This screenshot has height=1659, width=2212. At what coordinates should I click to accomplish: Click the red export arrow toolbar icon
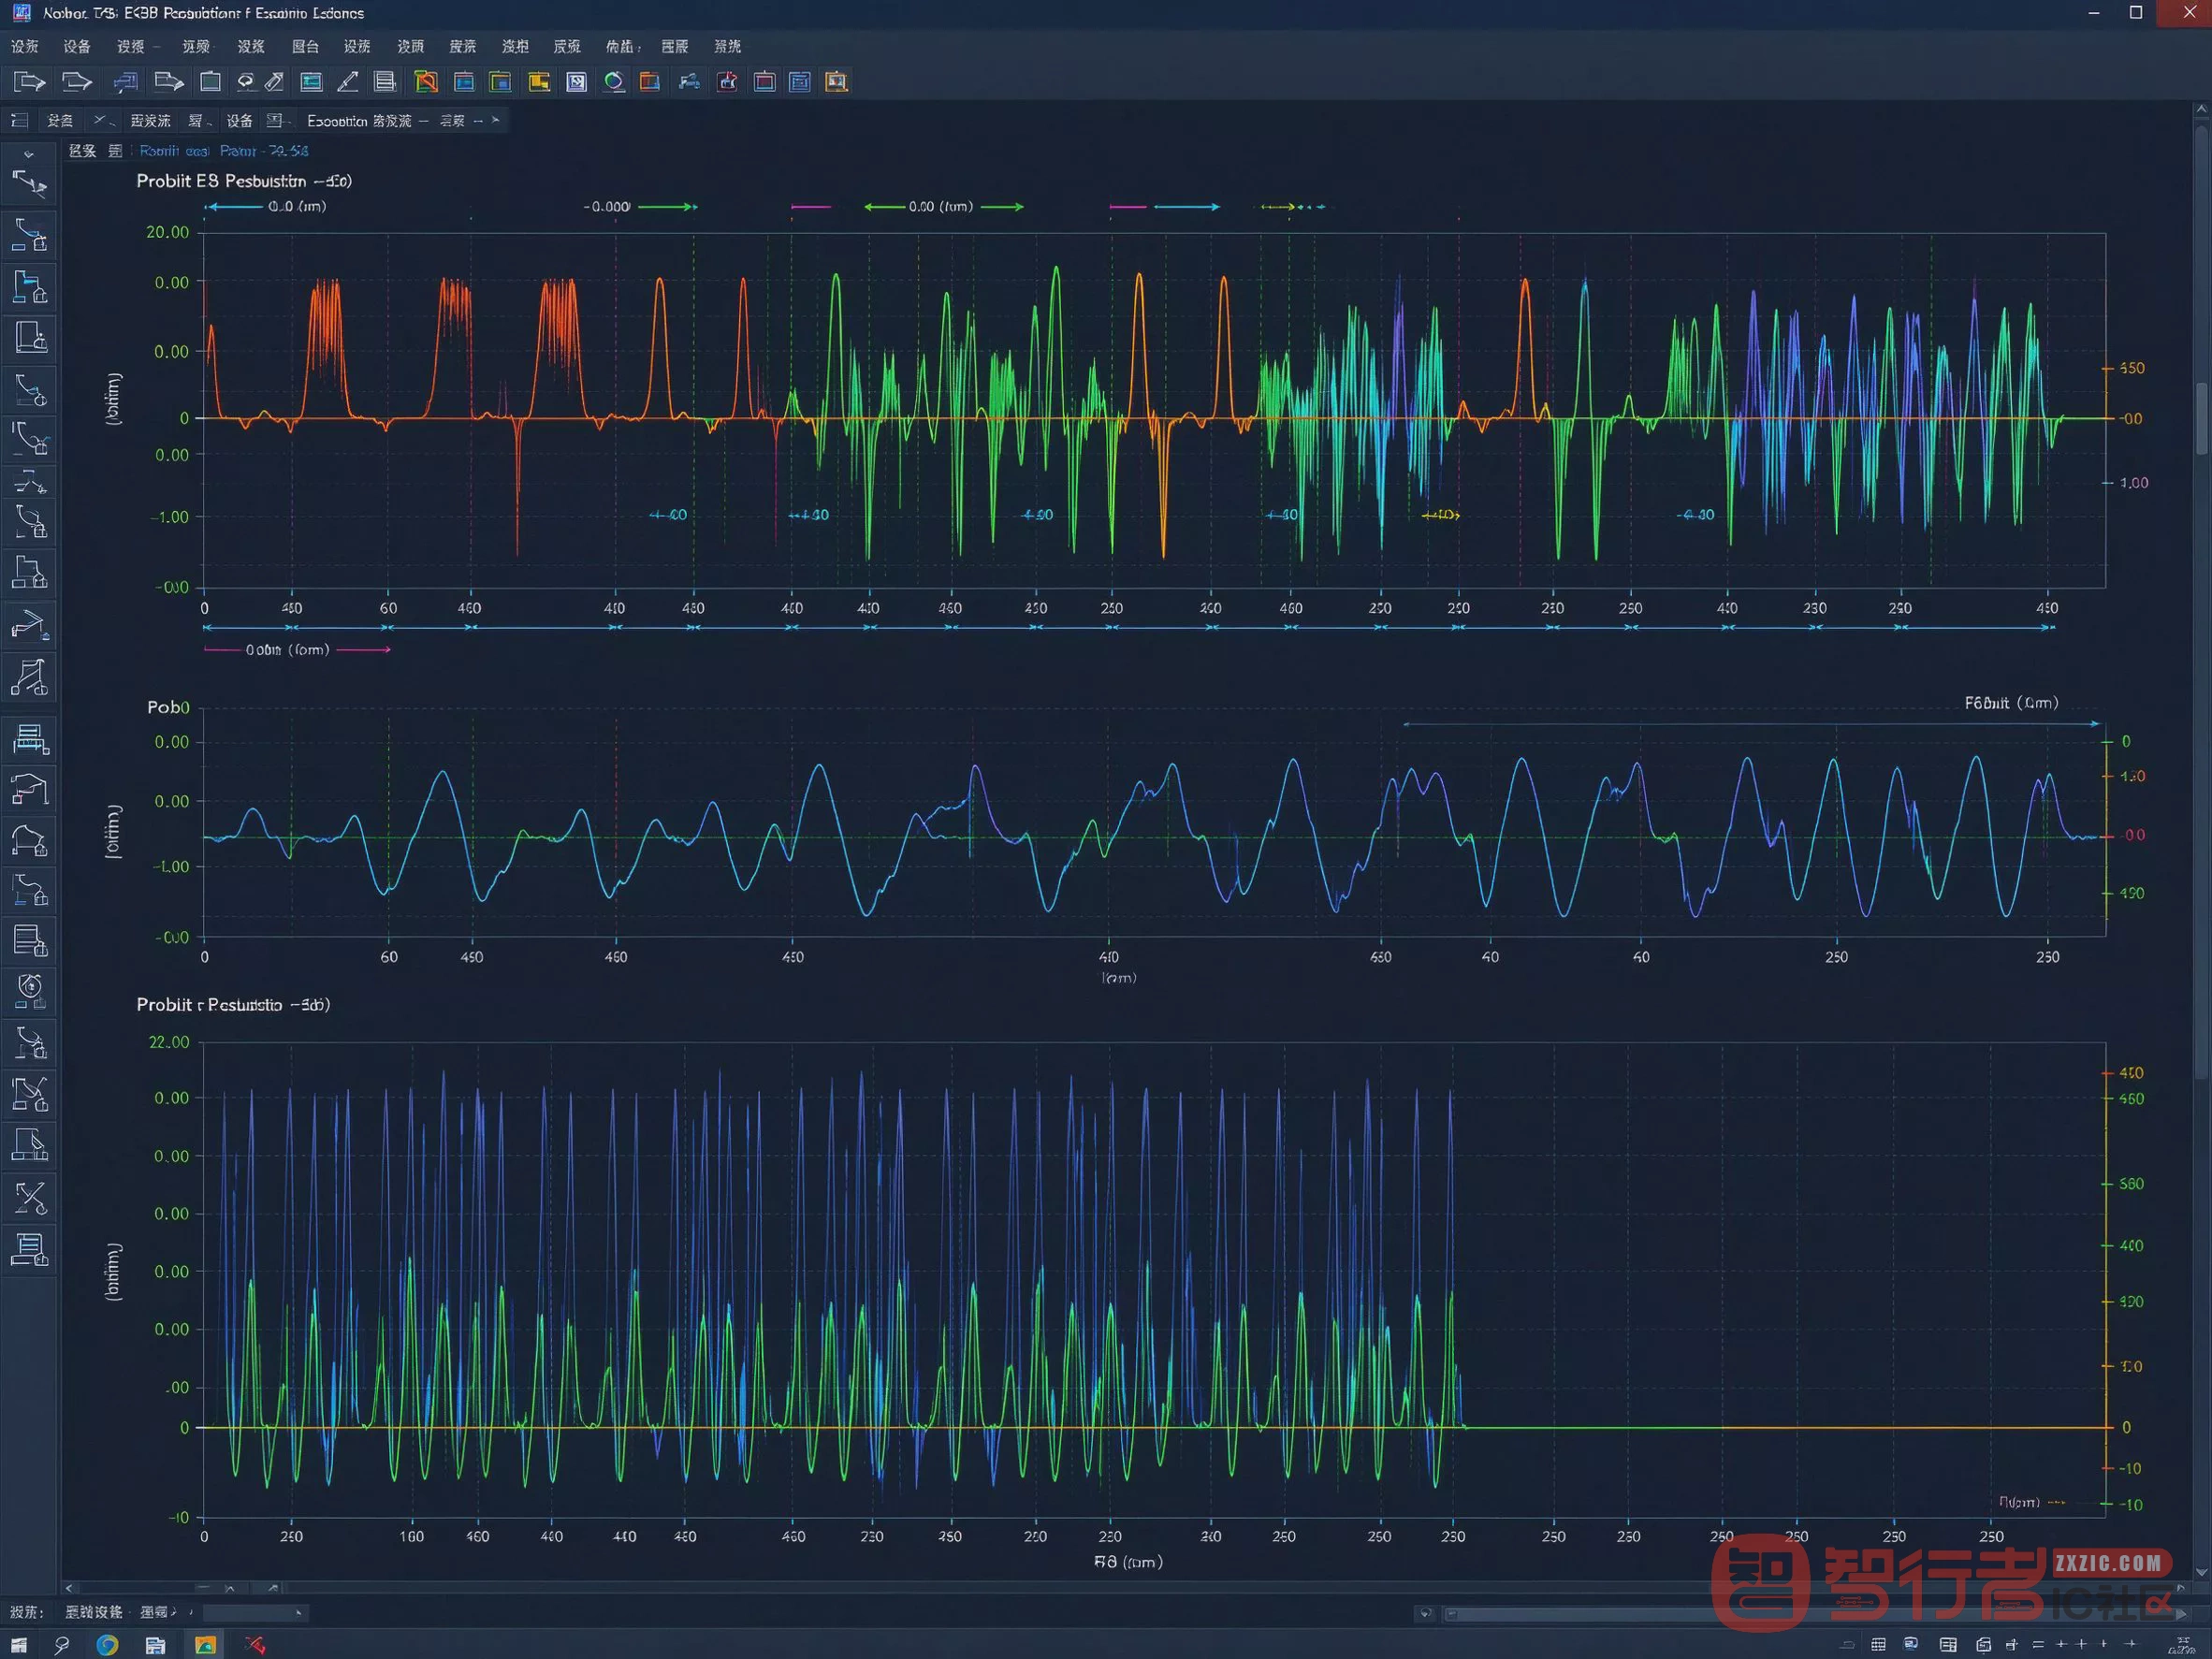click(727, 82)
